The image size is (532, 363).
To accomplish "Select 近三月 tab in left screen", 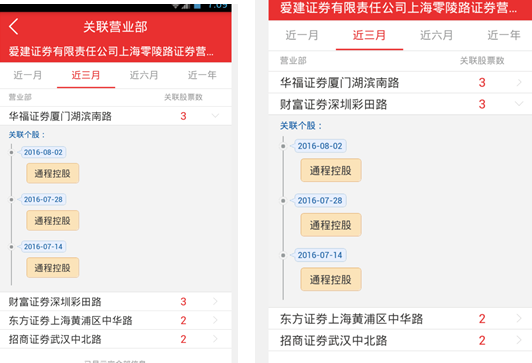I will (x=86, y=75).
